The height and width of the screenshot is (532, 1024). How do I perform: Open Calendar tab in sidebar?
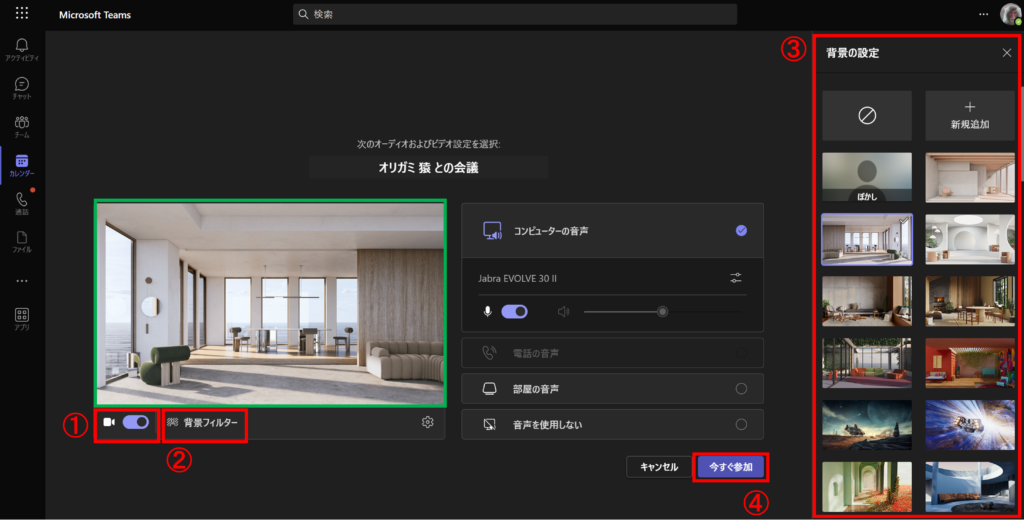click(22, 164)
